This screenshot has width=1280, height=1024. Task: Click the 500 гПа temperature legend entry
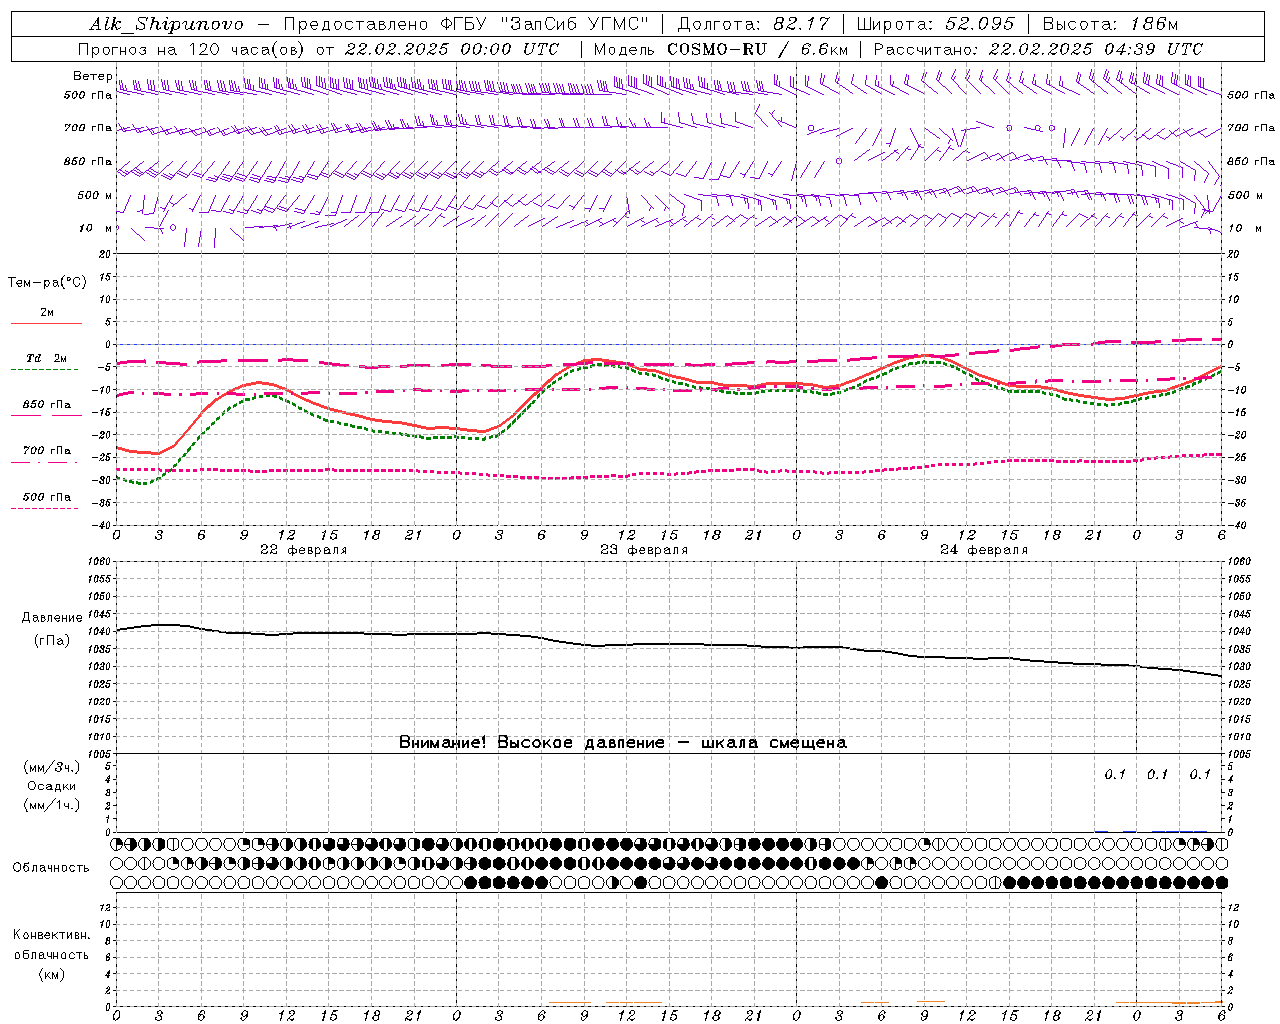[47, 497]
